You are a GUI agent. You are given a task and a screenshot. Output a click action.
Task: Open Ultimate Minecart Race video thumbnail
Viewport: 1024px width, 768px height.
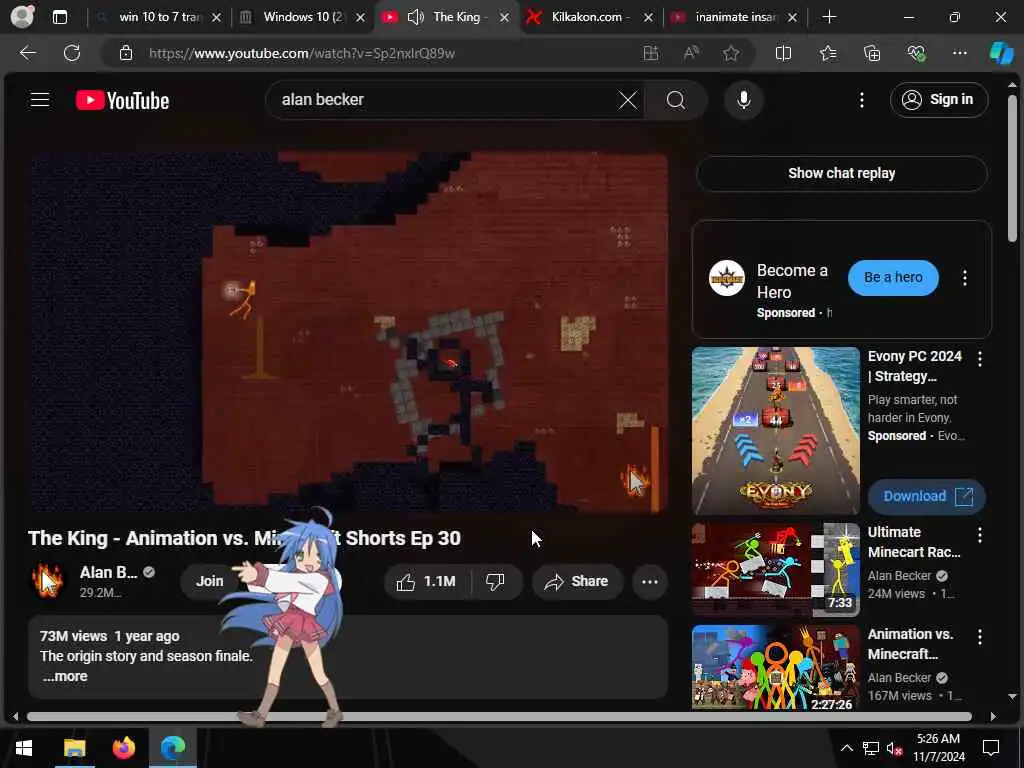click(x=775, y=569)
